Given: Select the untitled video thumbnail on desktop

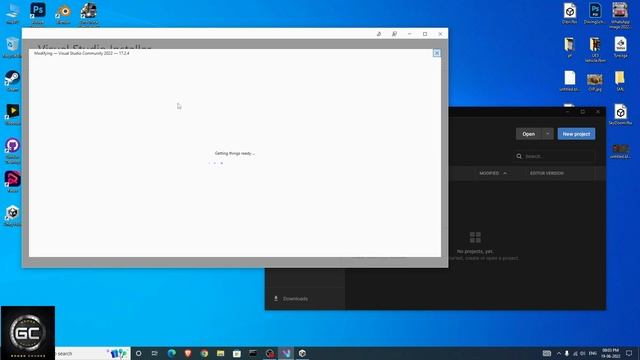Looking at the screenshot, I should pyautogui.click(x=620, y=151).
